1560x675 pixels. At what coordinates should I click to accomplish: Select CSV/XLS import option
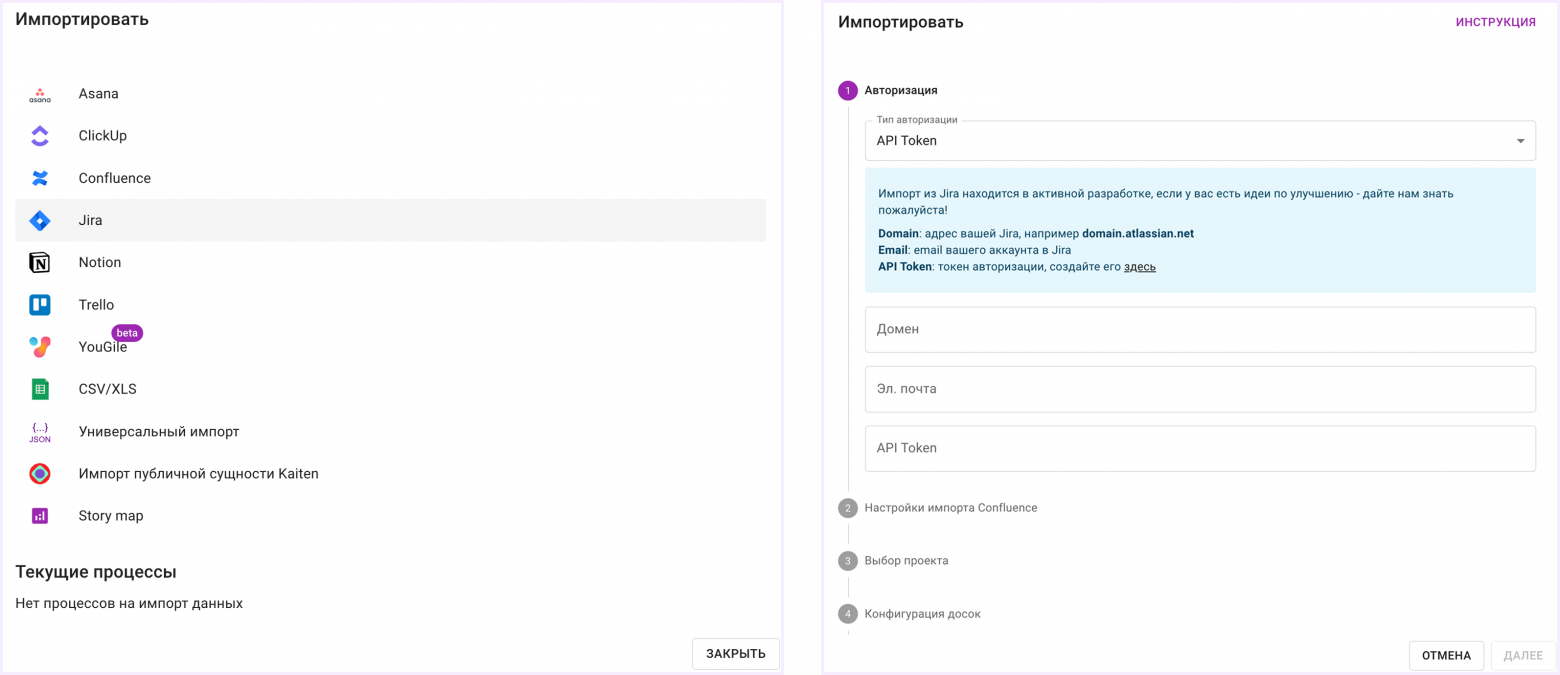[390, 389]
